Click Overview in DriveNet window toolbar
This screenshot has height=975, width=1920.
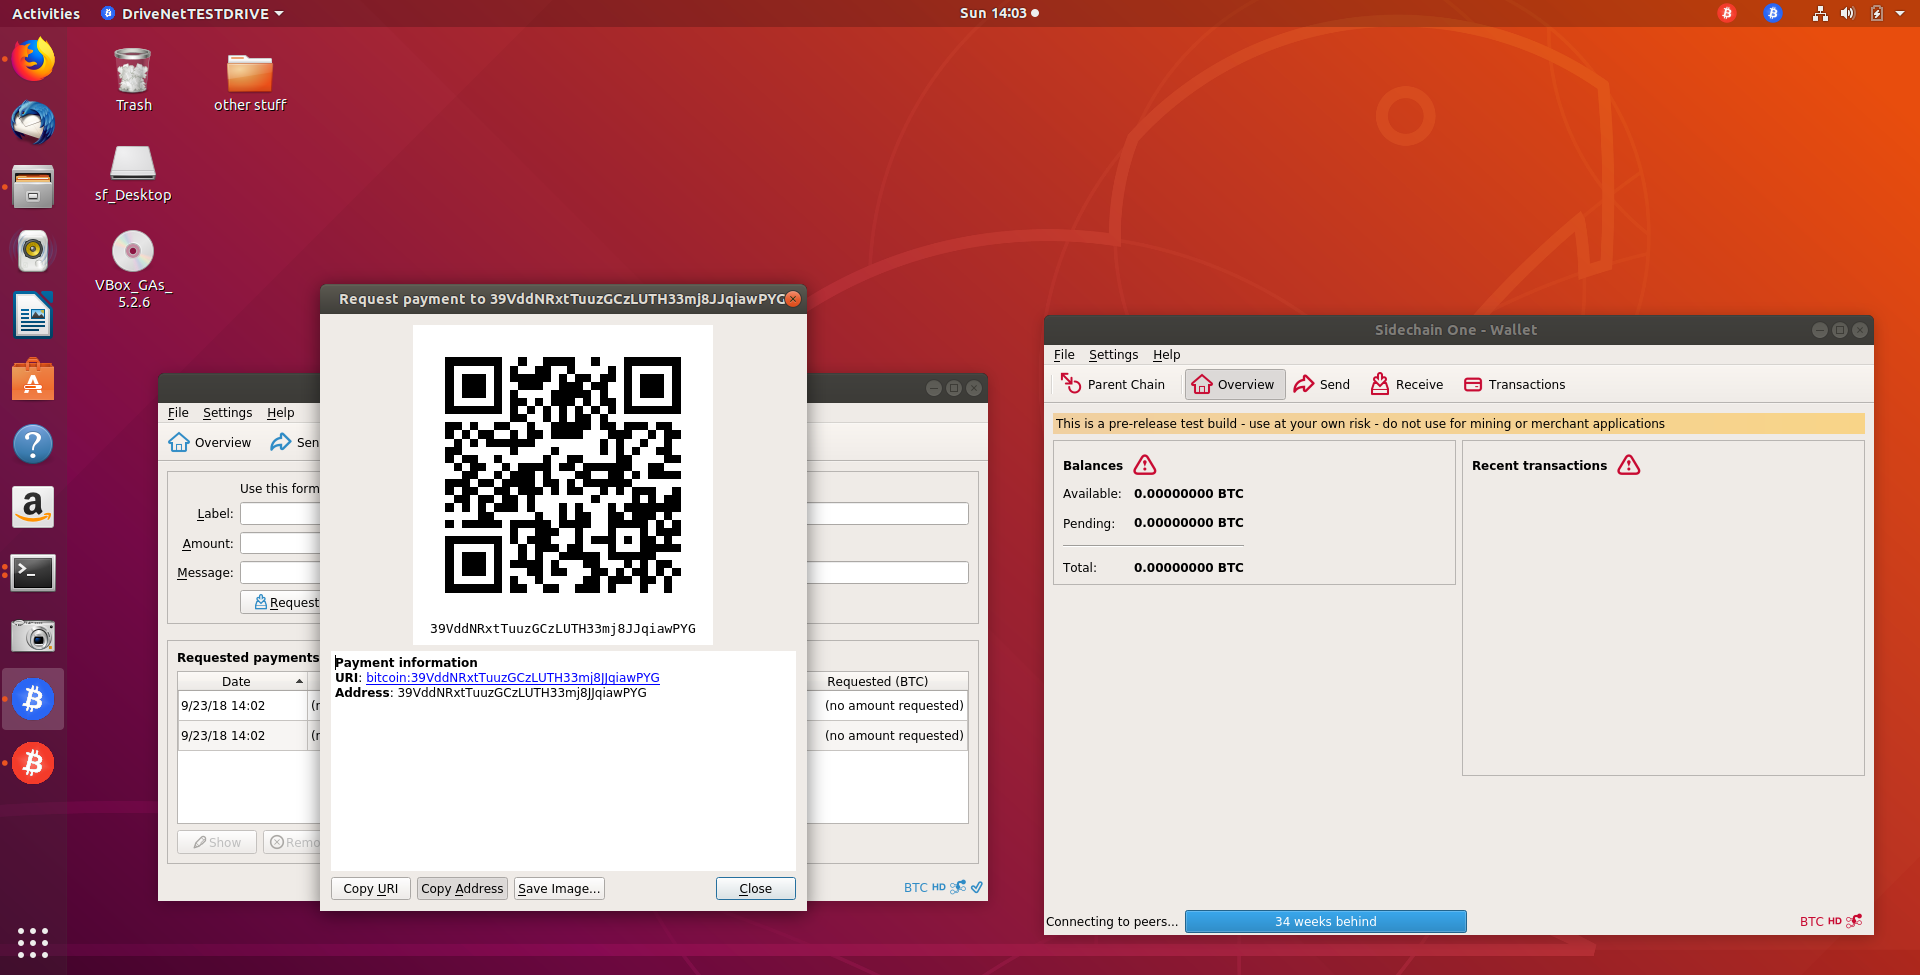210,442
